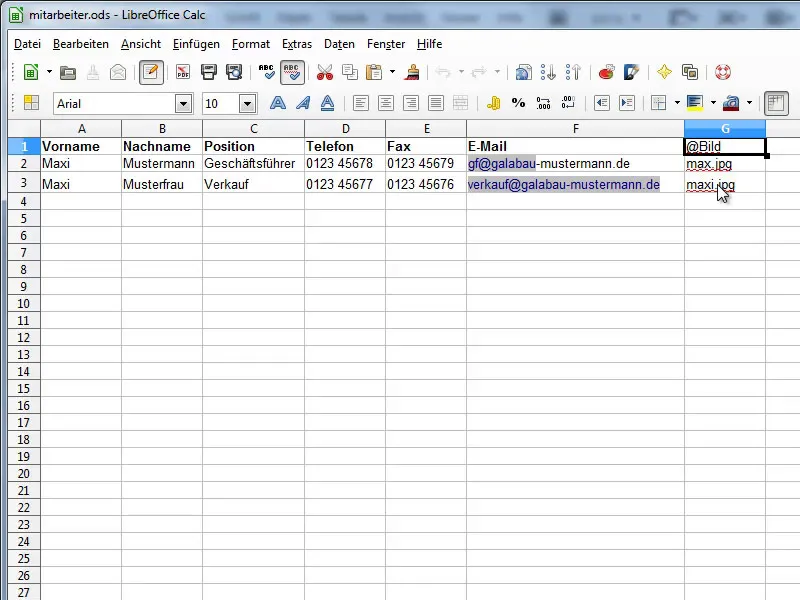The width and height of the screenshot is (800, 600).
Task: Open the Hilfe menu
Action: [x=429, y=44]
